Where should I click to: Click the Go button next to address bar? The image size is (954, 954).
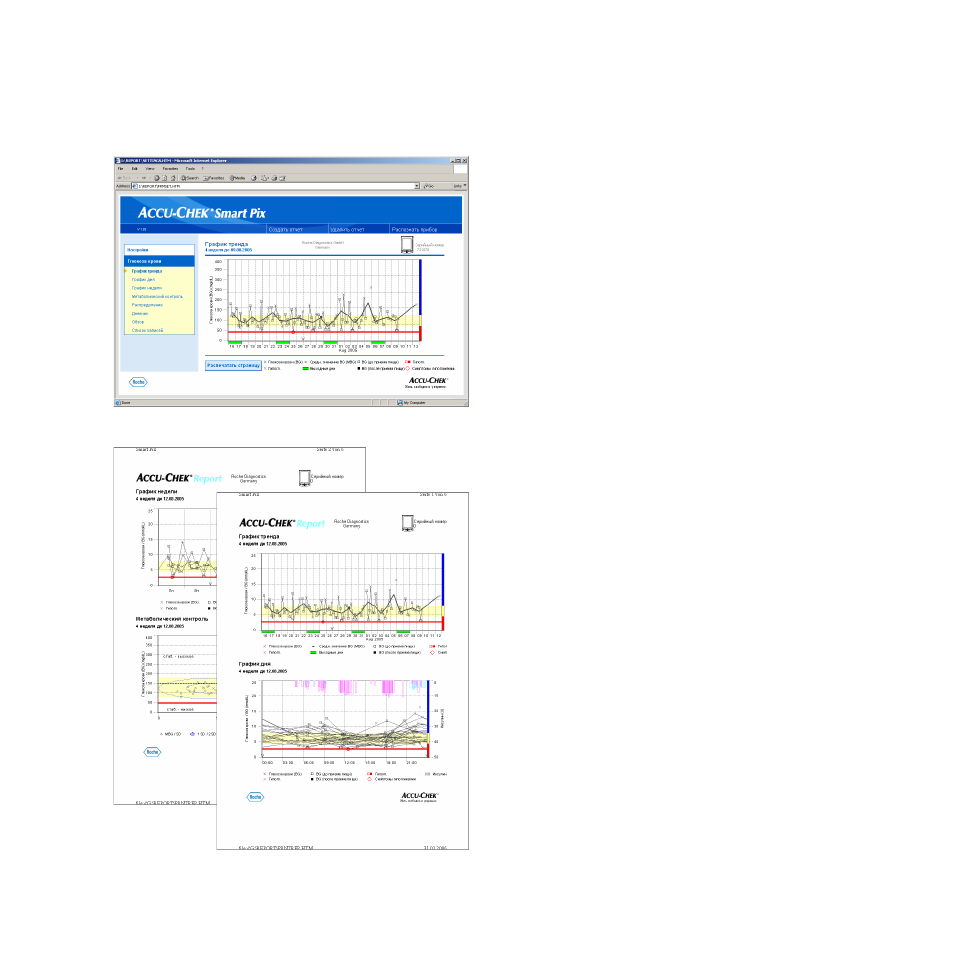click(429, 186)
